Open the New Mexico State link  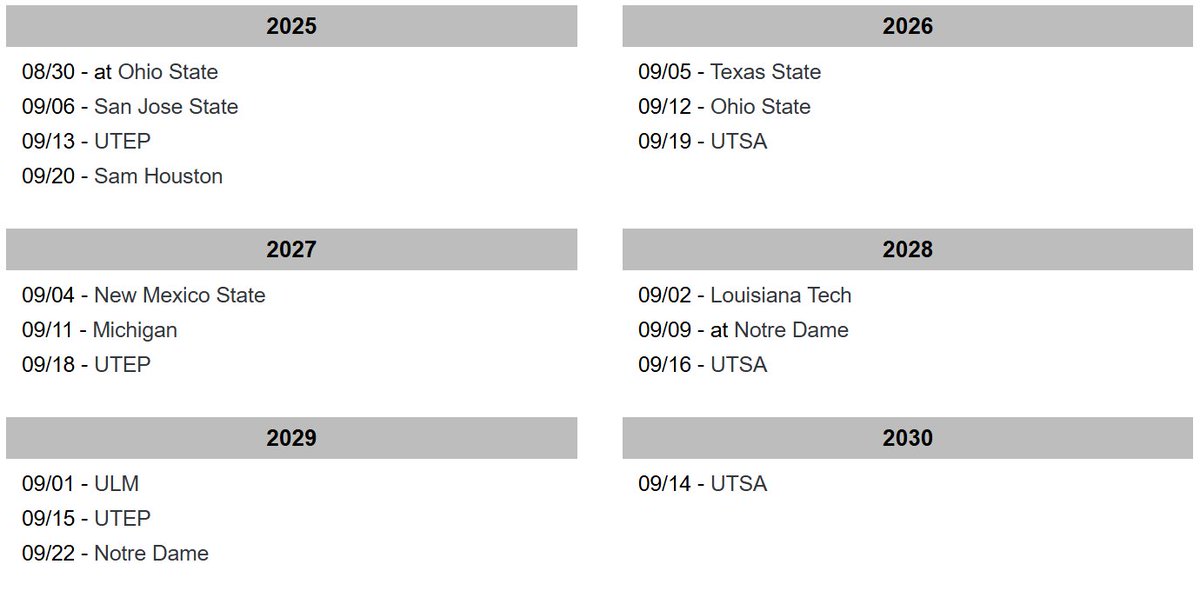pos(179,296)
